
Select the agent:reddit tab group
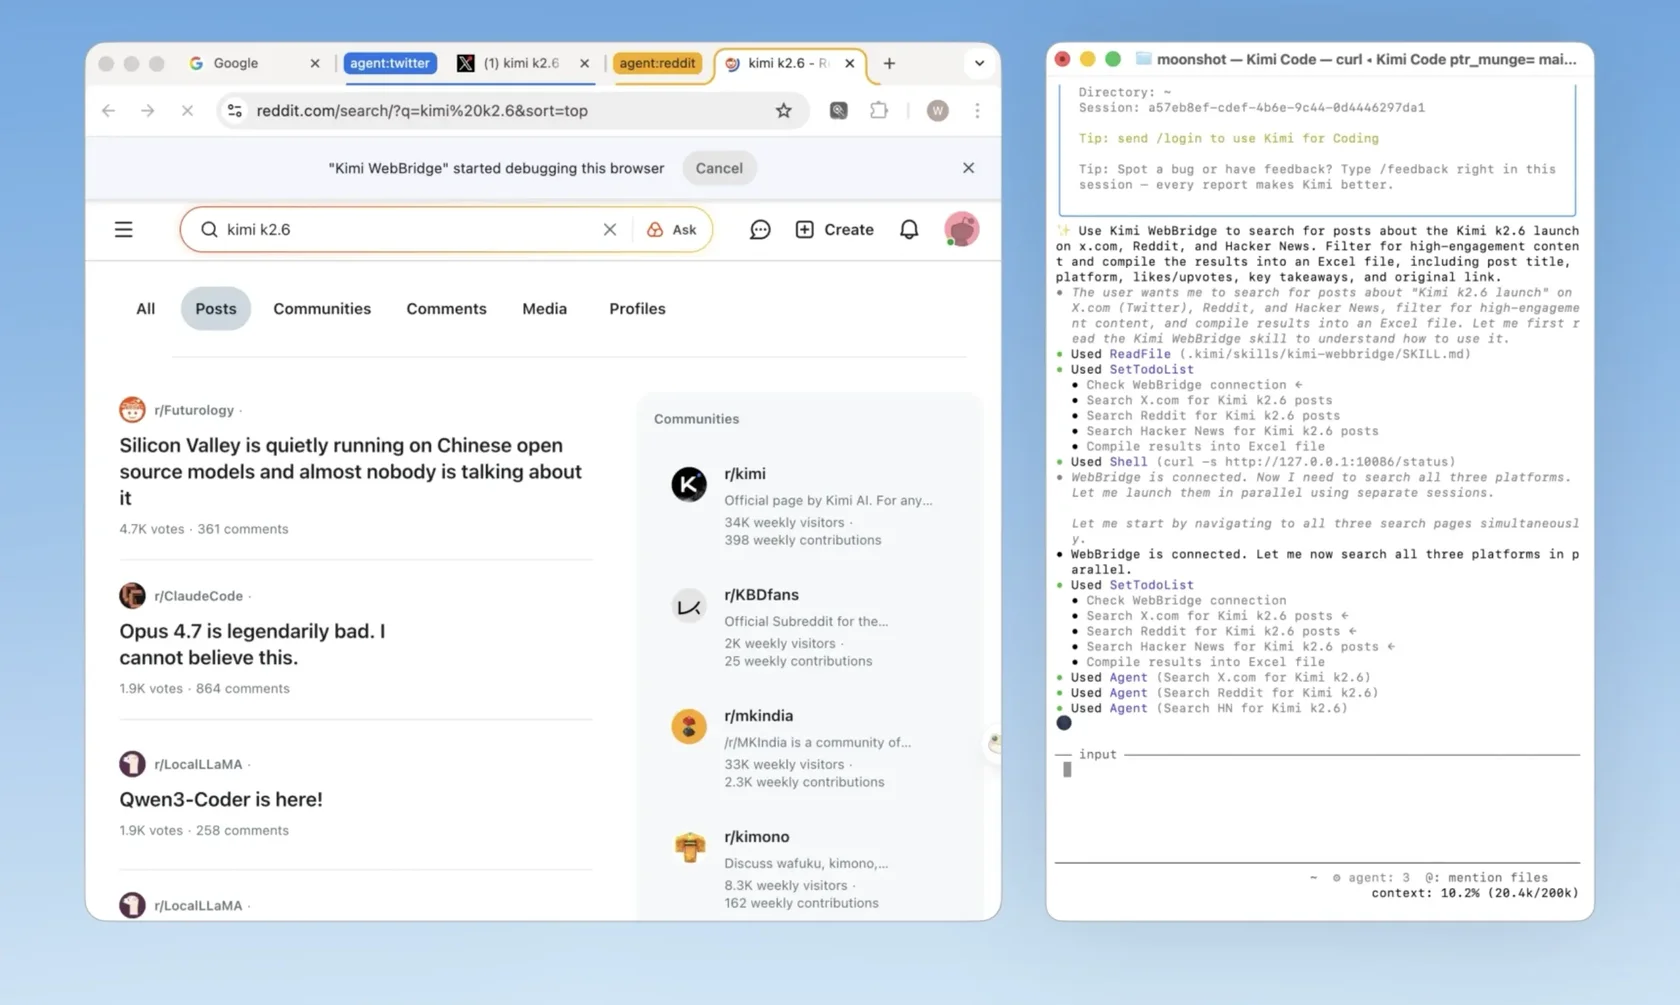(x=657, y=63)
